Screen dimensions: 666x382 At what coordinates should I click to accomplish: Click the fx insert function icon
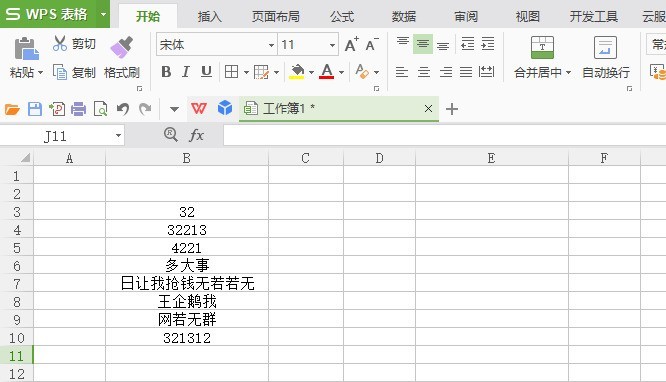(x=196, y=136)
